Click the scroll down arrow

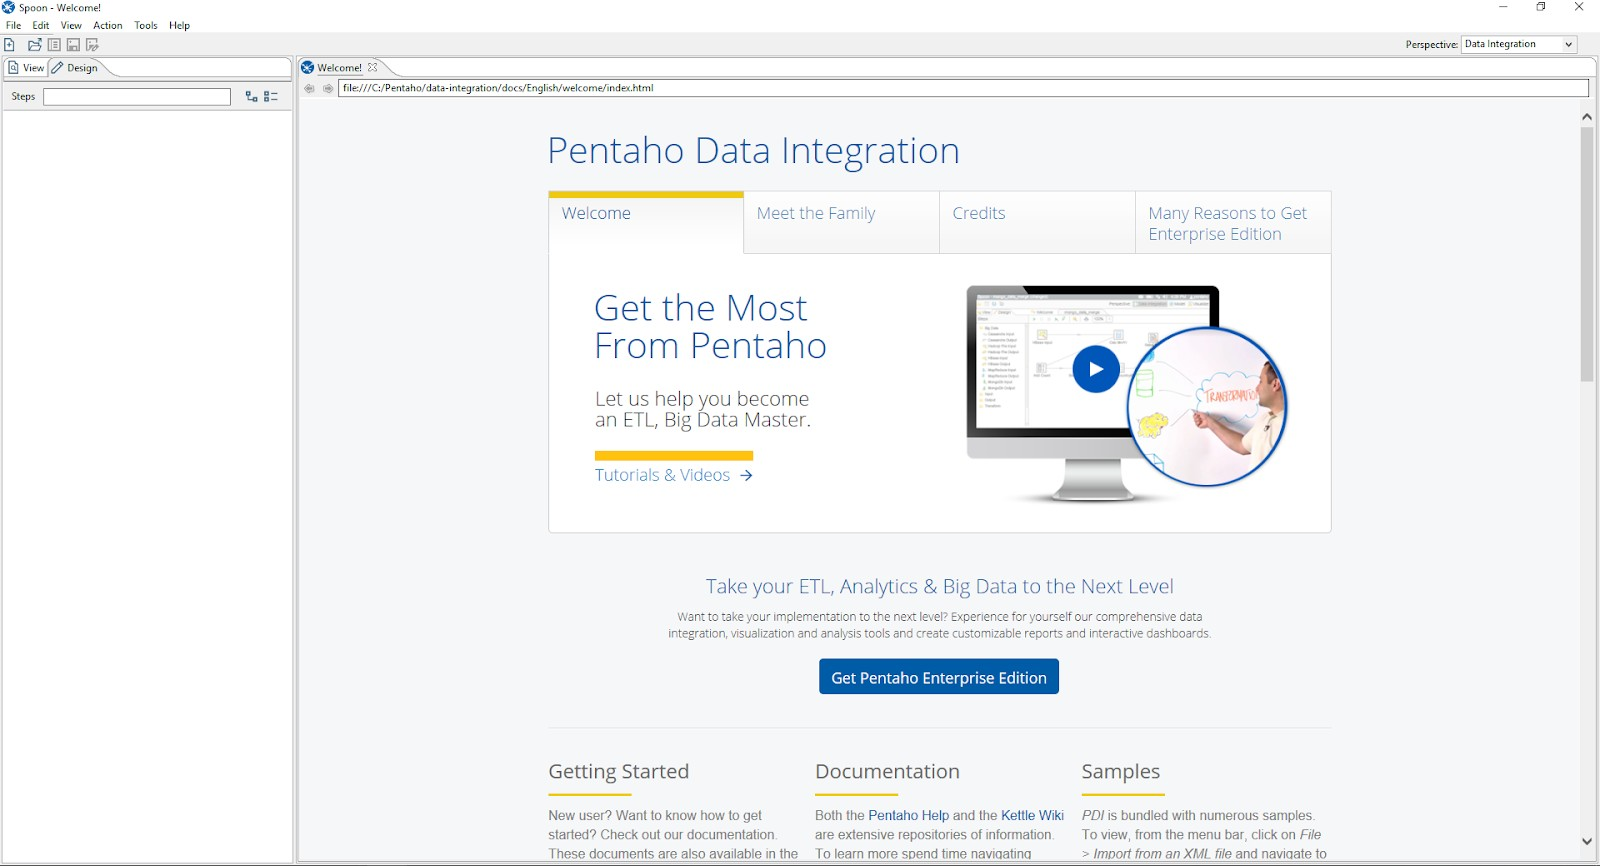coord(1587,841)
